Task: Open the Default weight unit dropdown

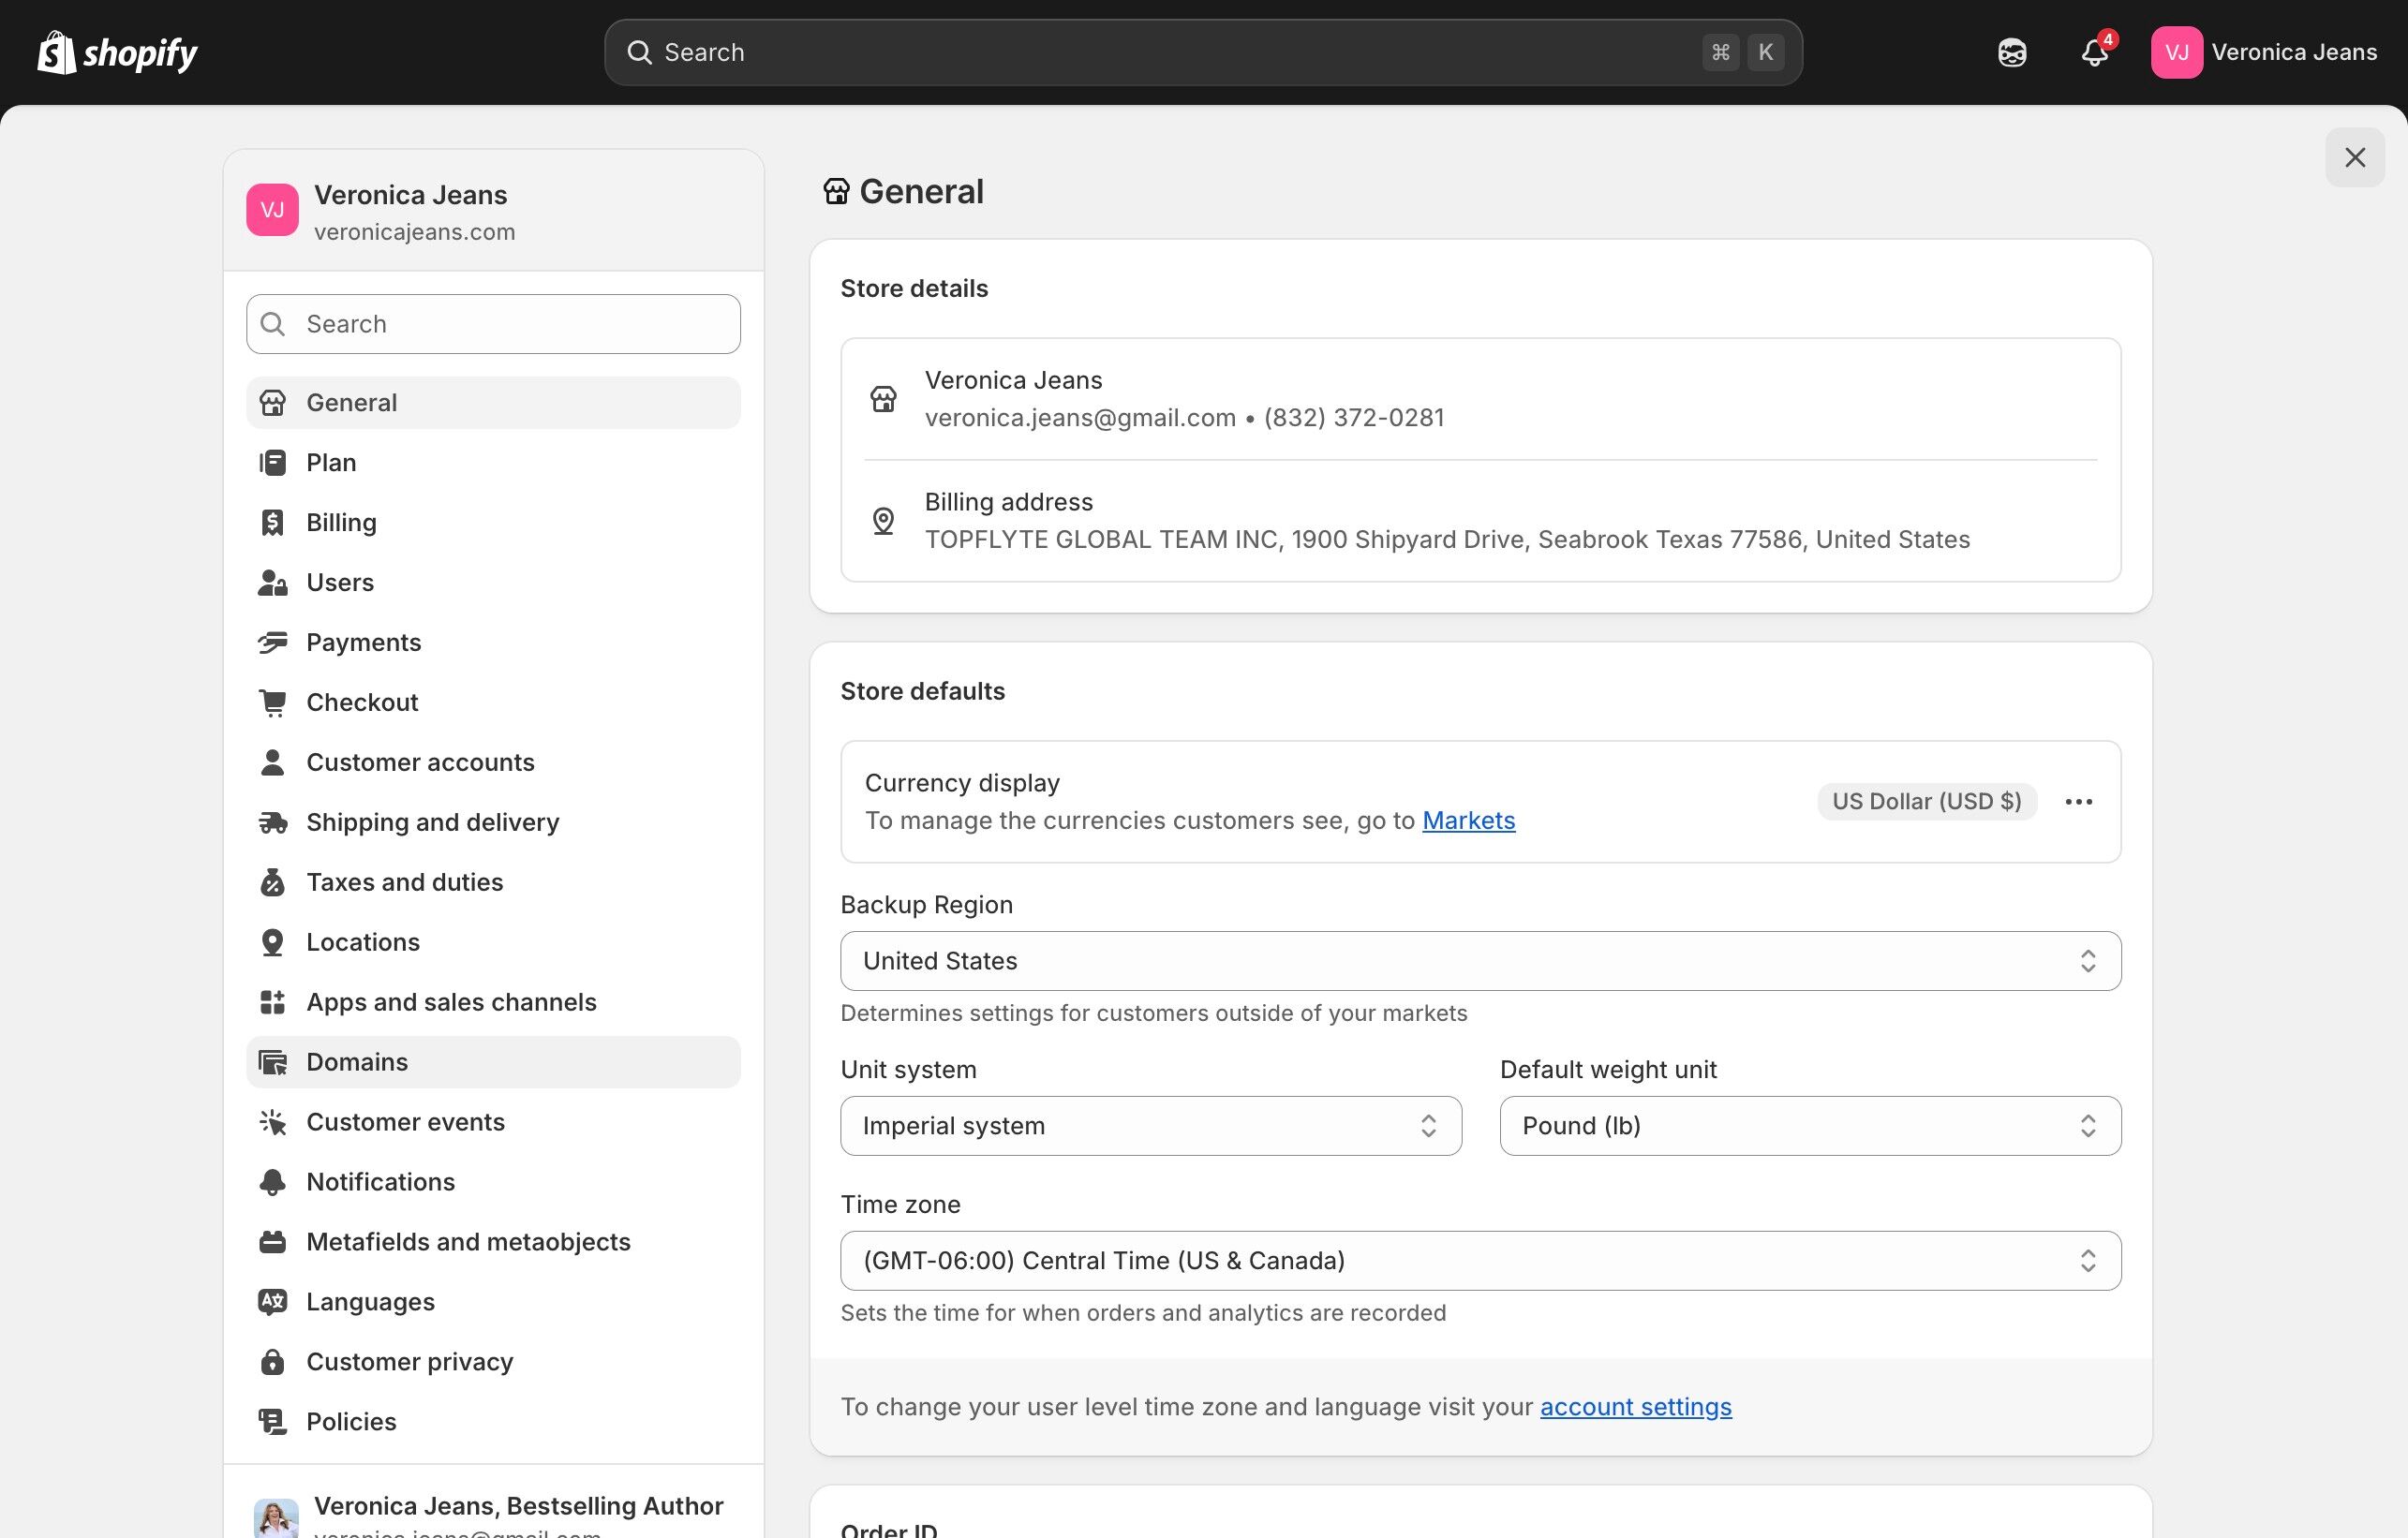Action: pyautogui.click(x=1809, y=1126)
